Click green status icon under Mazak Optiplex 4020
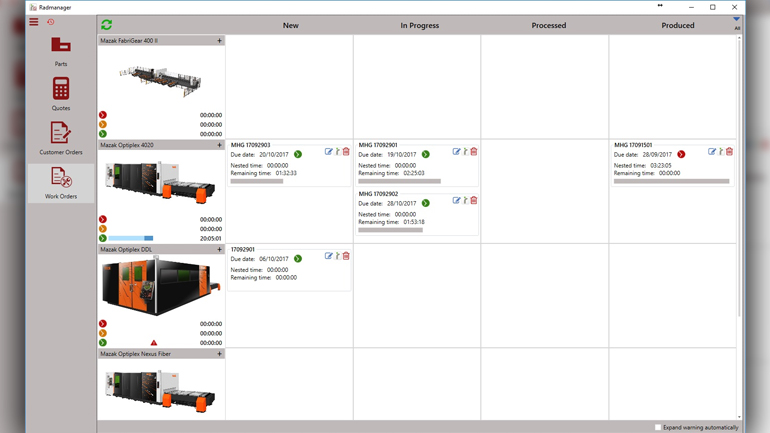 coord(103,238)
